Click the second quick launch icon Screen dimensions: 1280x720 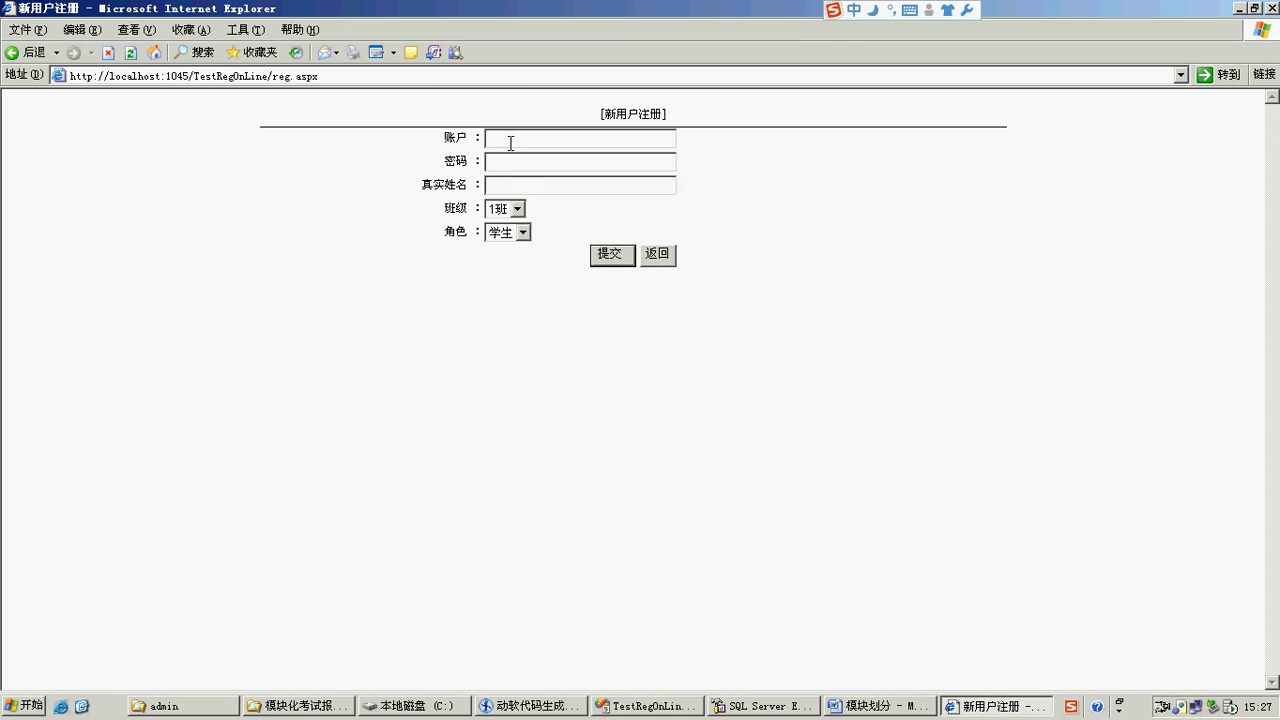pos(82,706)
